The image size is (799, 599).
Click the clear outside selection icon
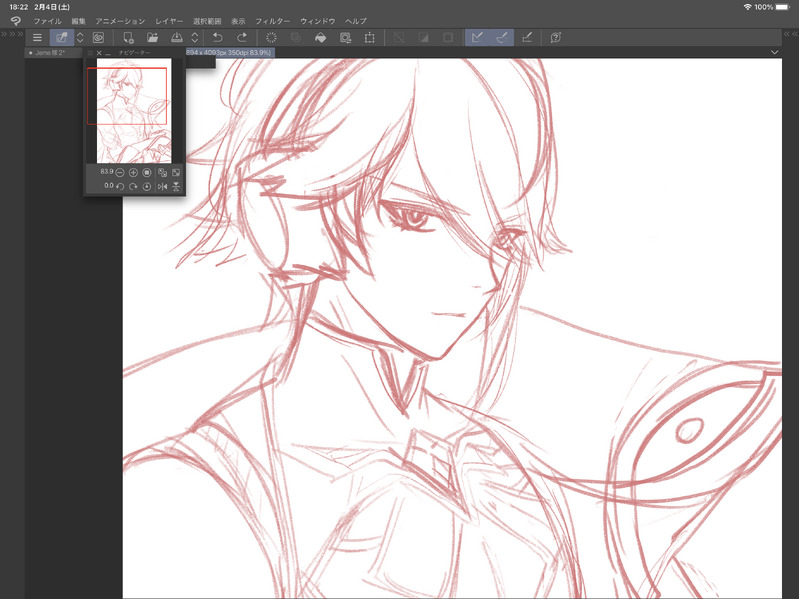click(x=296, y=37)
